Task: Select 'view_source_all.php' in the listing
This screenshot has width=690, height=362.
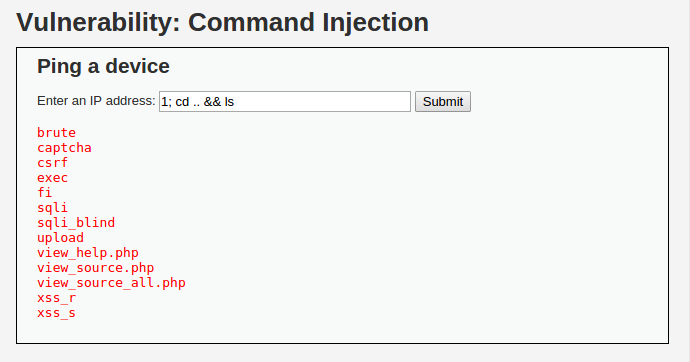Action: click(111, 282)
